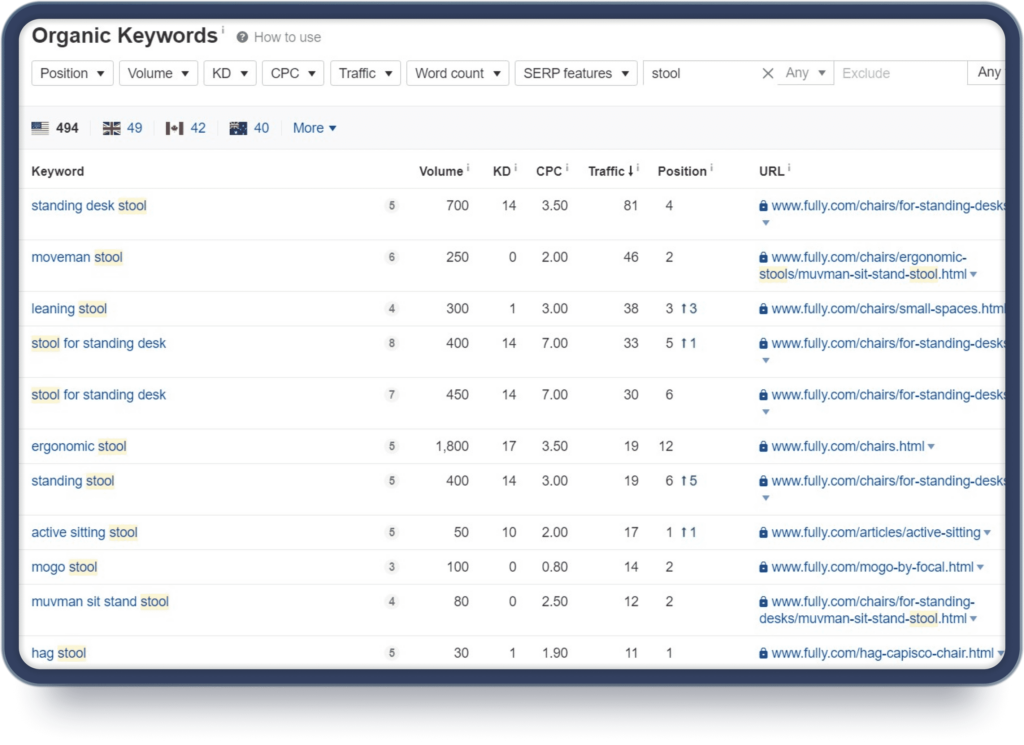Open the standing stool keyword link
This screenshot has height=745, width=1024.
pyautogui.click(x=72, y=481)
